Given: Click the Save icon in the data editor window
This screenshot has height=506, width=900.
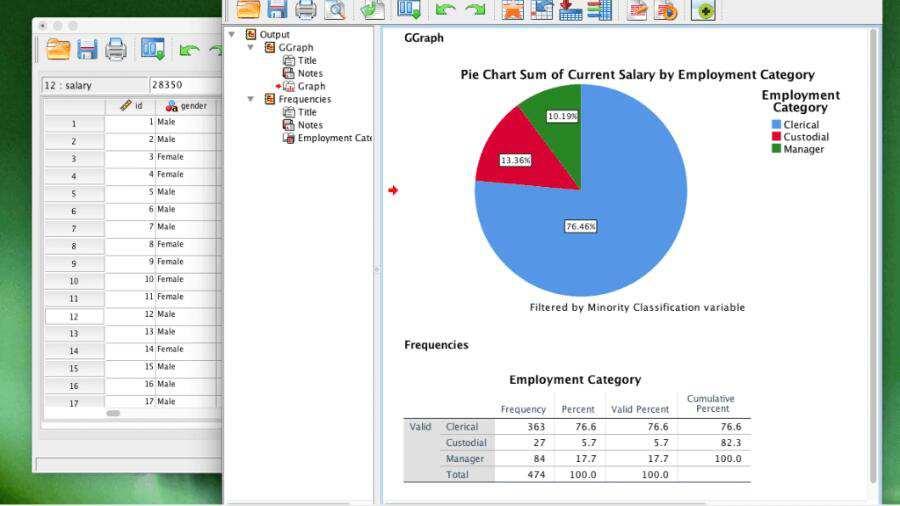Looking at the screenshot, I should [87, 49].
